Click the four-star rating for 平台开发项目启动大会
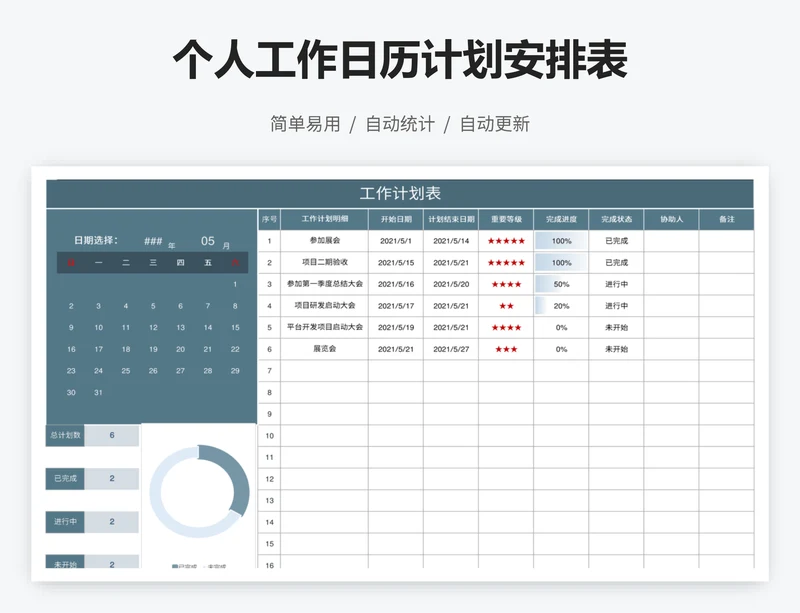Screen dimensions: 800x613 click(506, 328)
